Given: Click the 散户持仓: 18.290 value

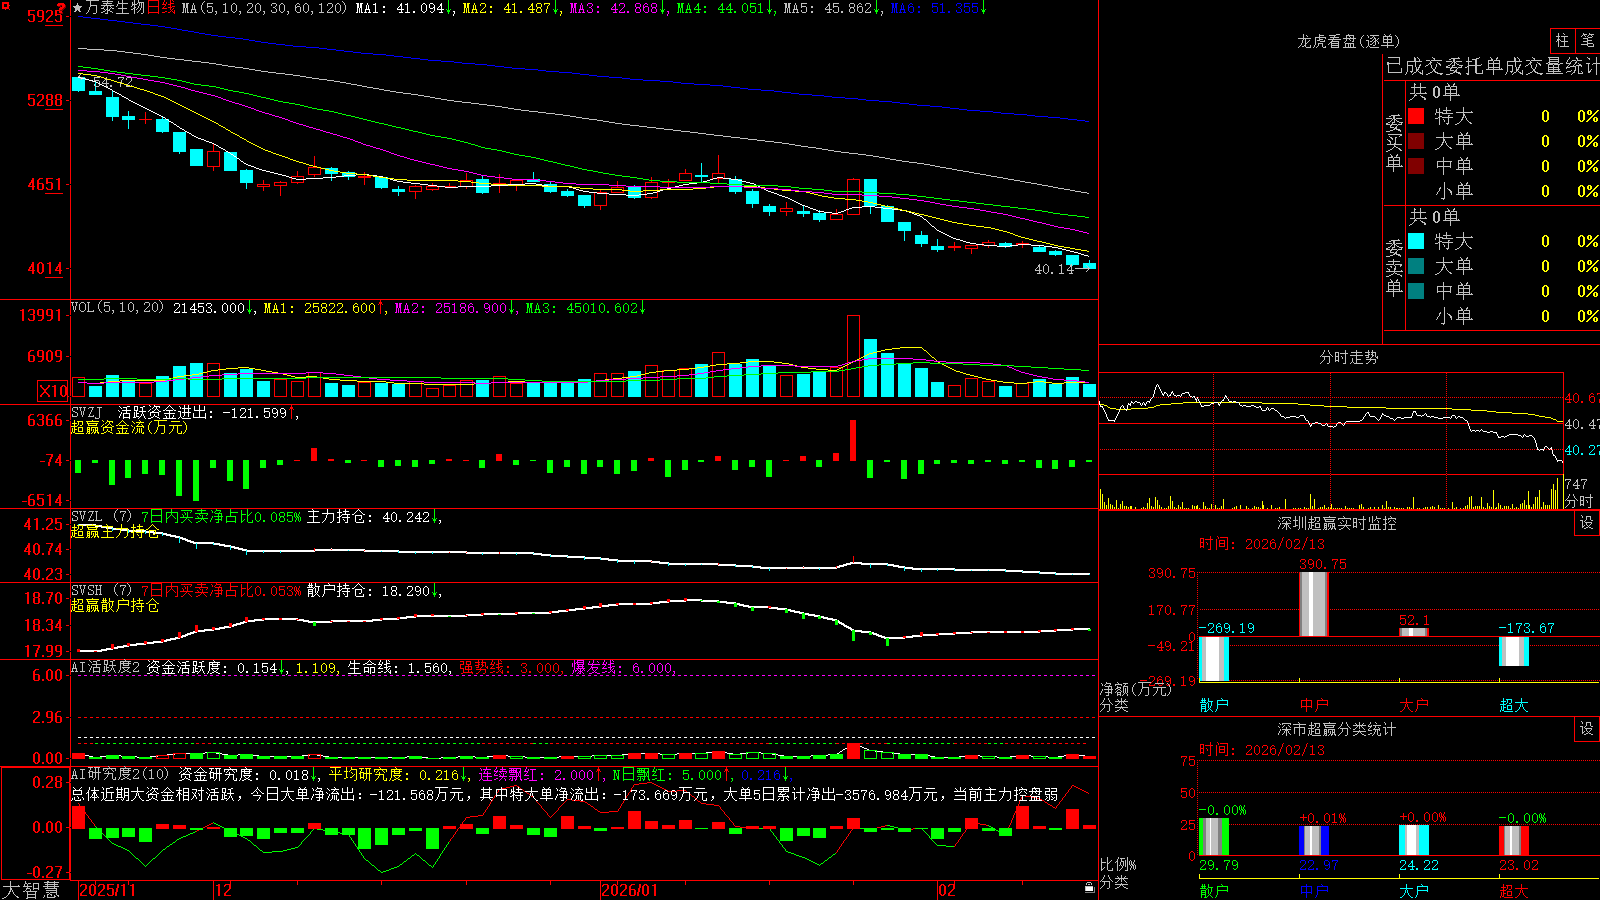Looking at the screenshot, I should point(374,591).
